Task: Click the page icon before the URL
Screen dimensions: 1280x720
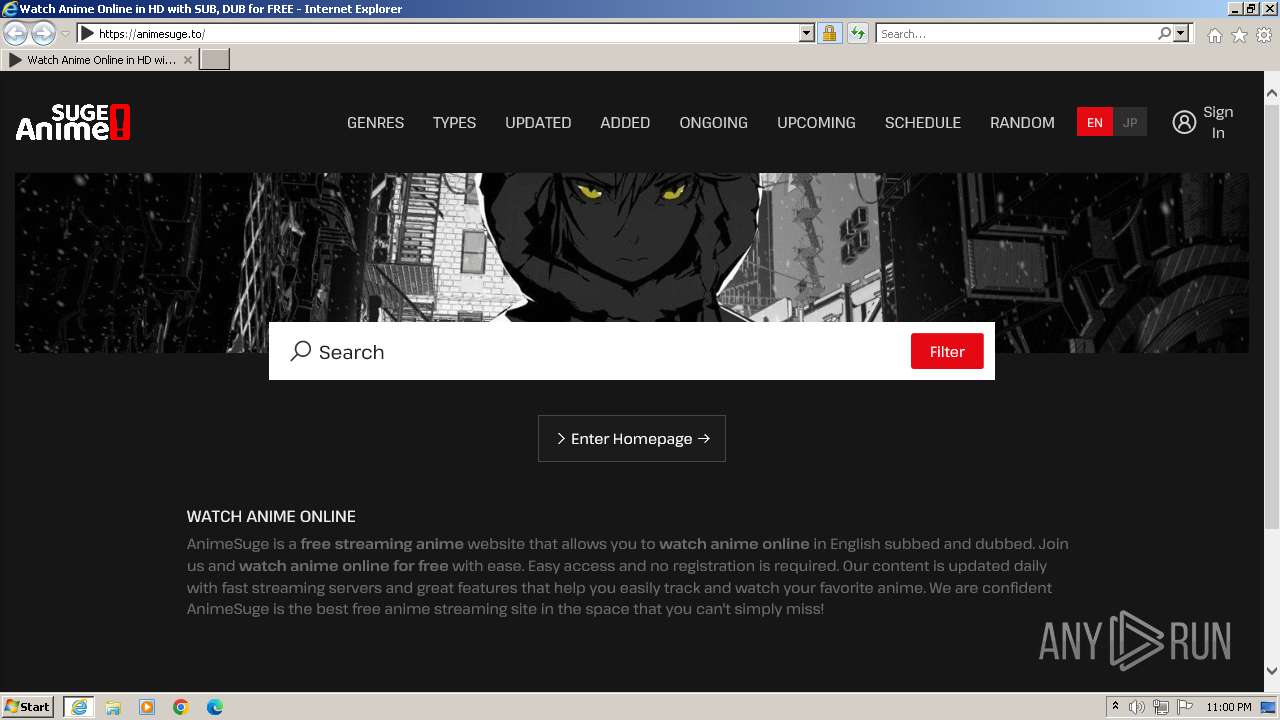Action: click(x=87, y=33)
